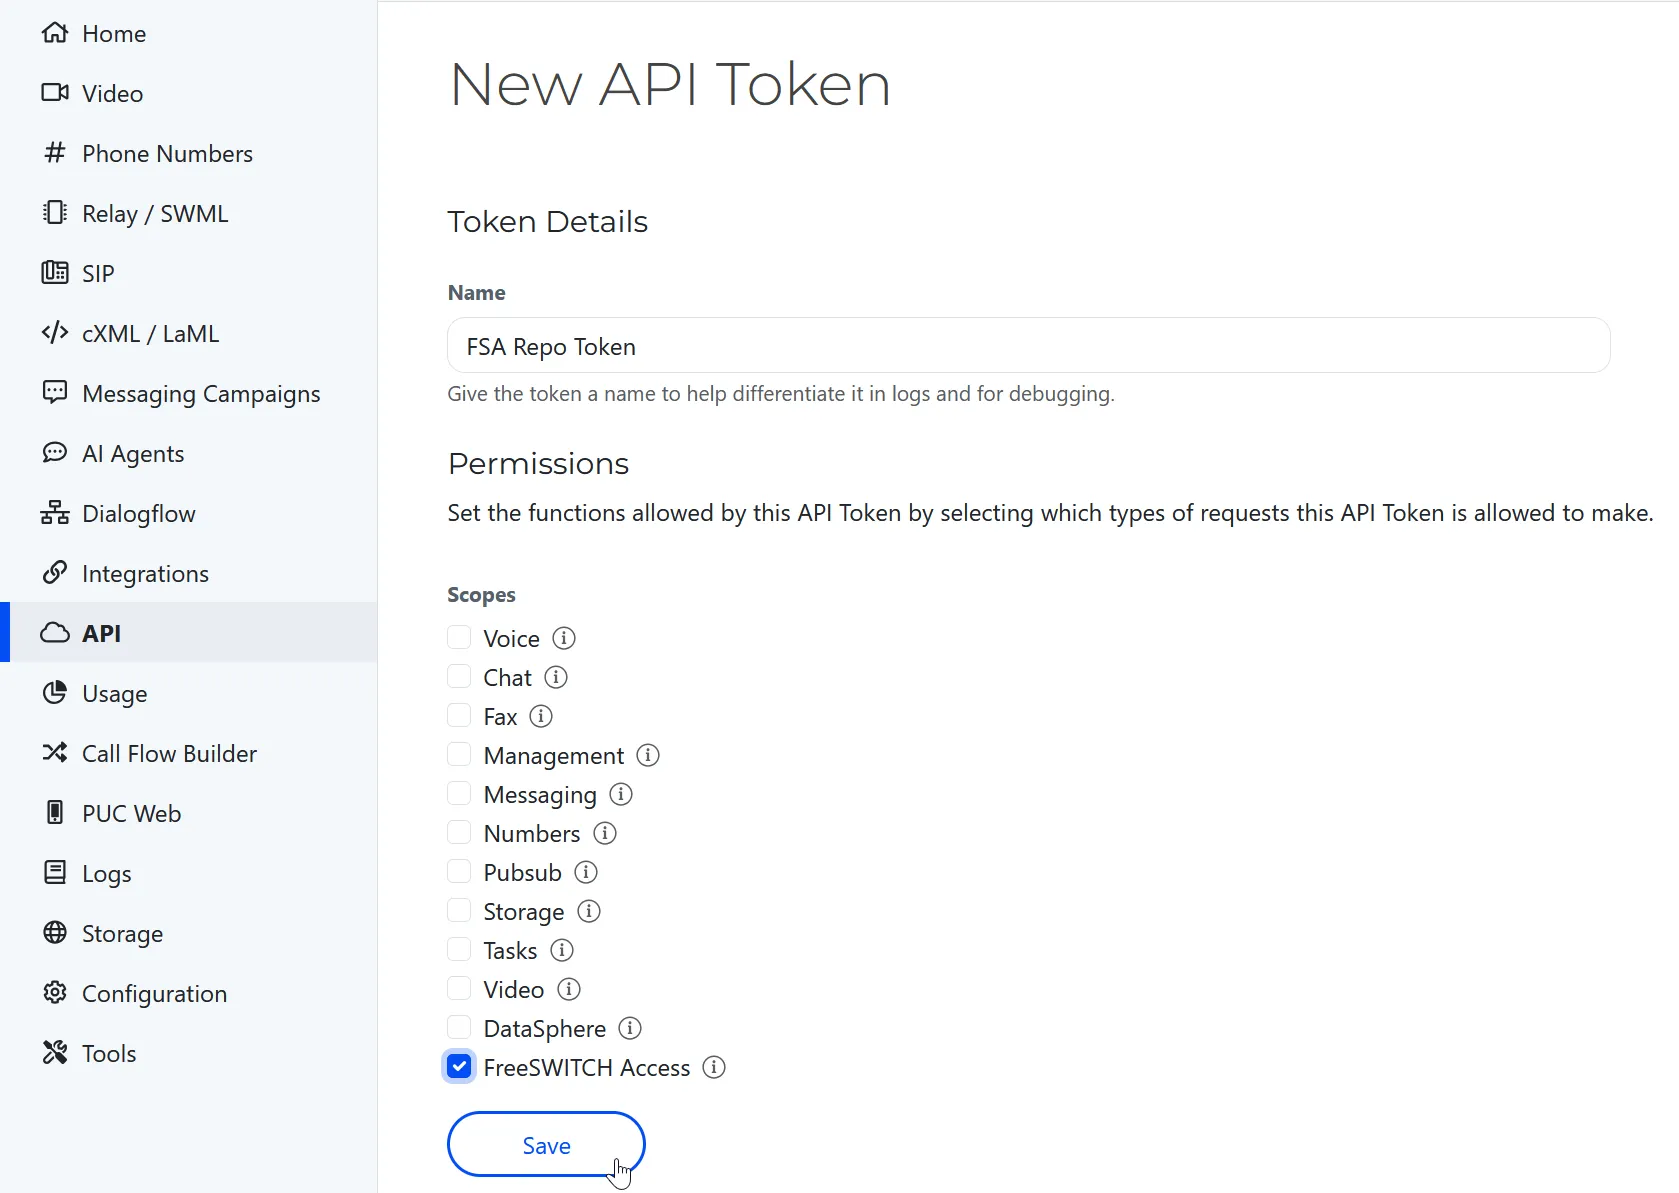
Task: Enable the DataSphere scope checkbox
Action: (459, 1027)
